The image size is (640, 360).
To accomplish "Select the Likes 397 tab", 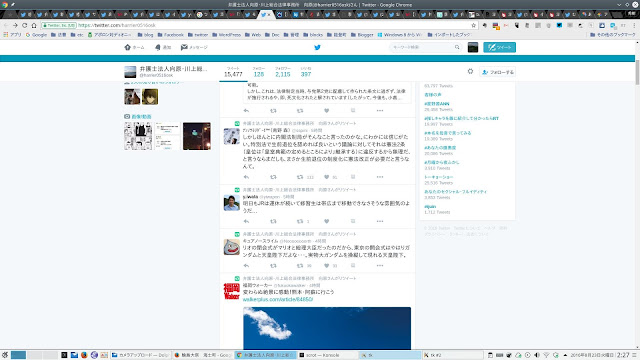I will point(306,72).
